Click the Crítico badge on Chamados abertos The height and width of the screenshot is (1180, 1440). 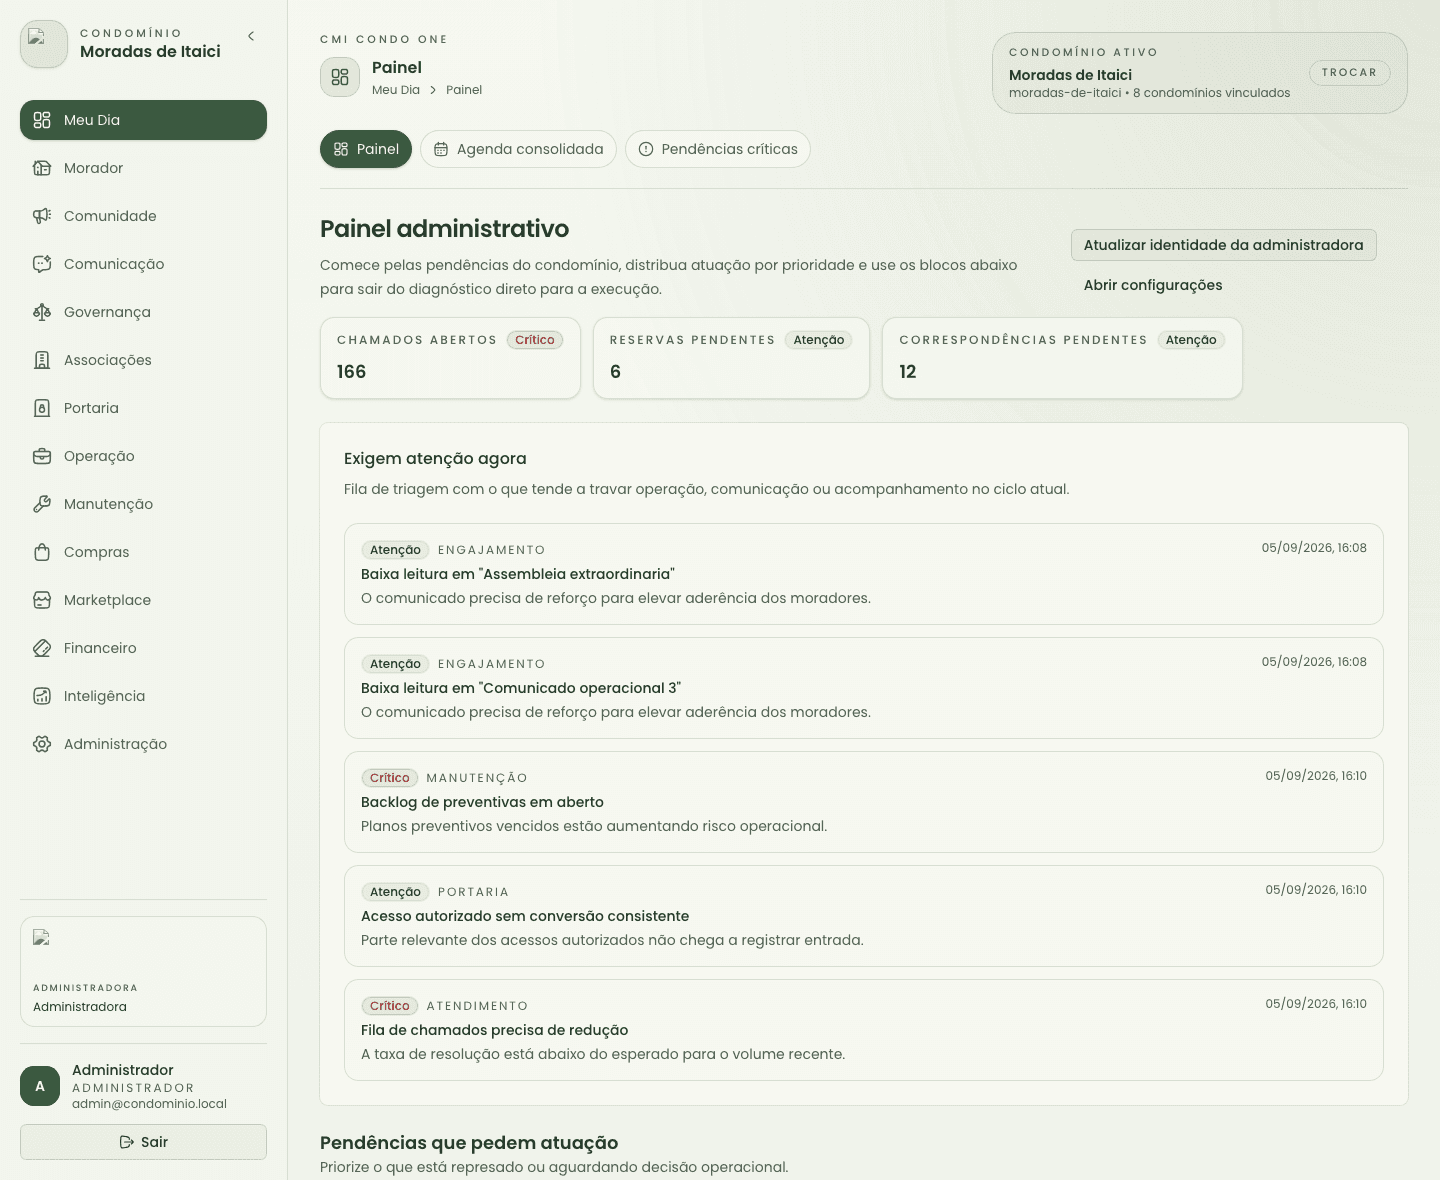click(535, 340)
